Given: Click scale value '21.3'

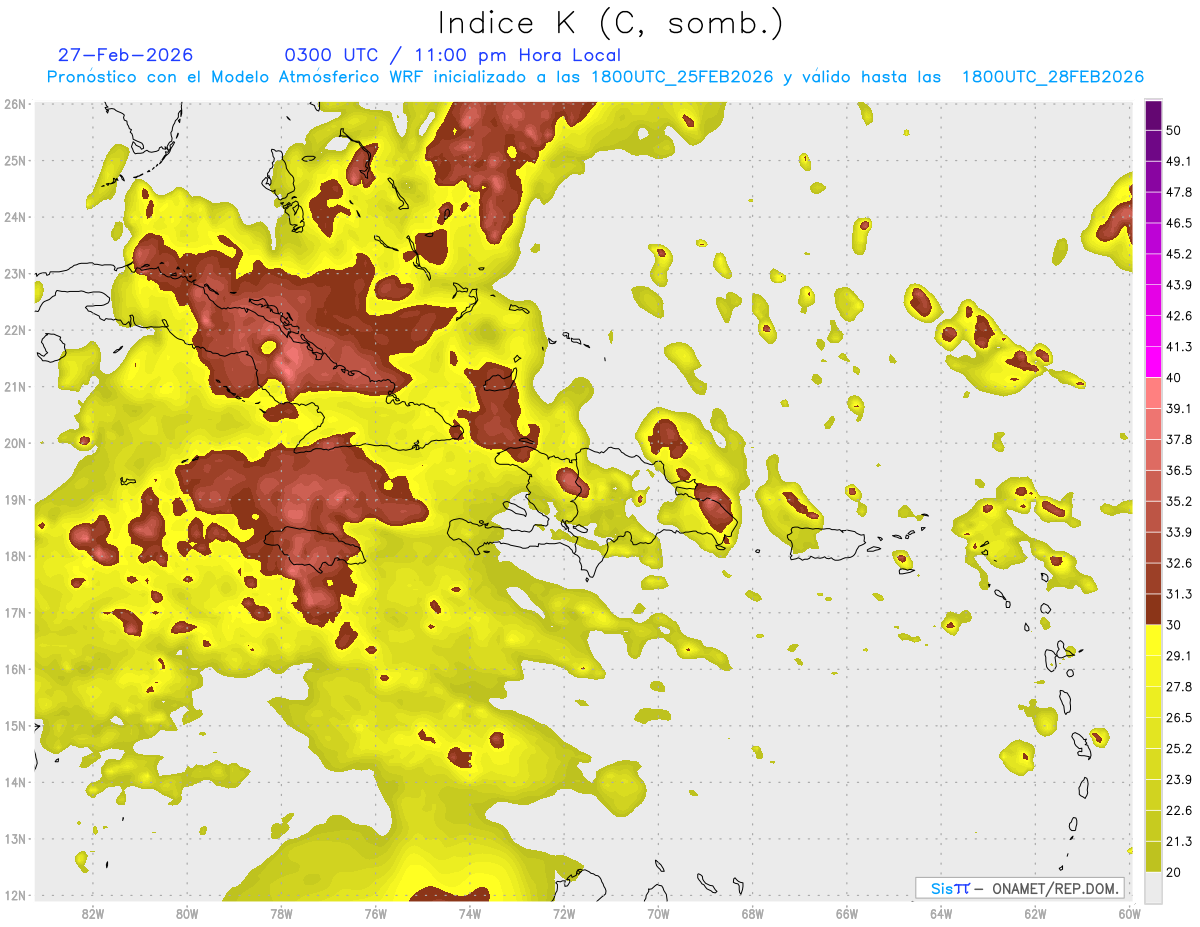Looking at the screenshot, I should point(1179,841).
